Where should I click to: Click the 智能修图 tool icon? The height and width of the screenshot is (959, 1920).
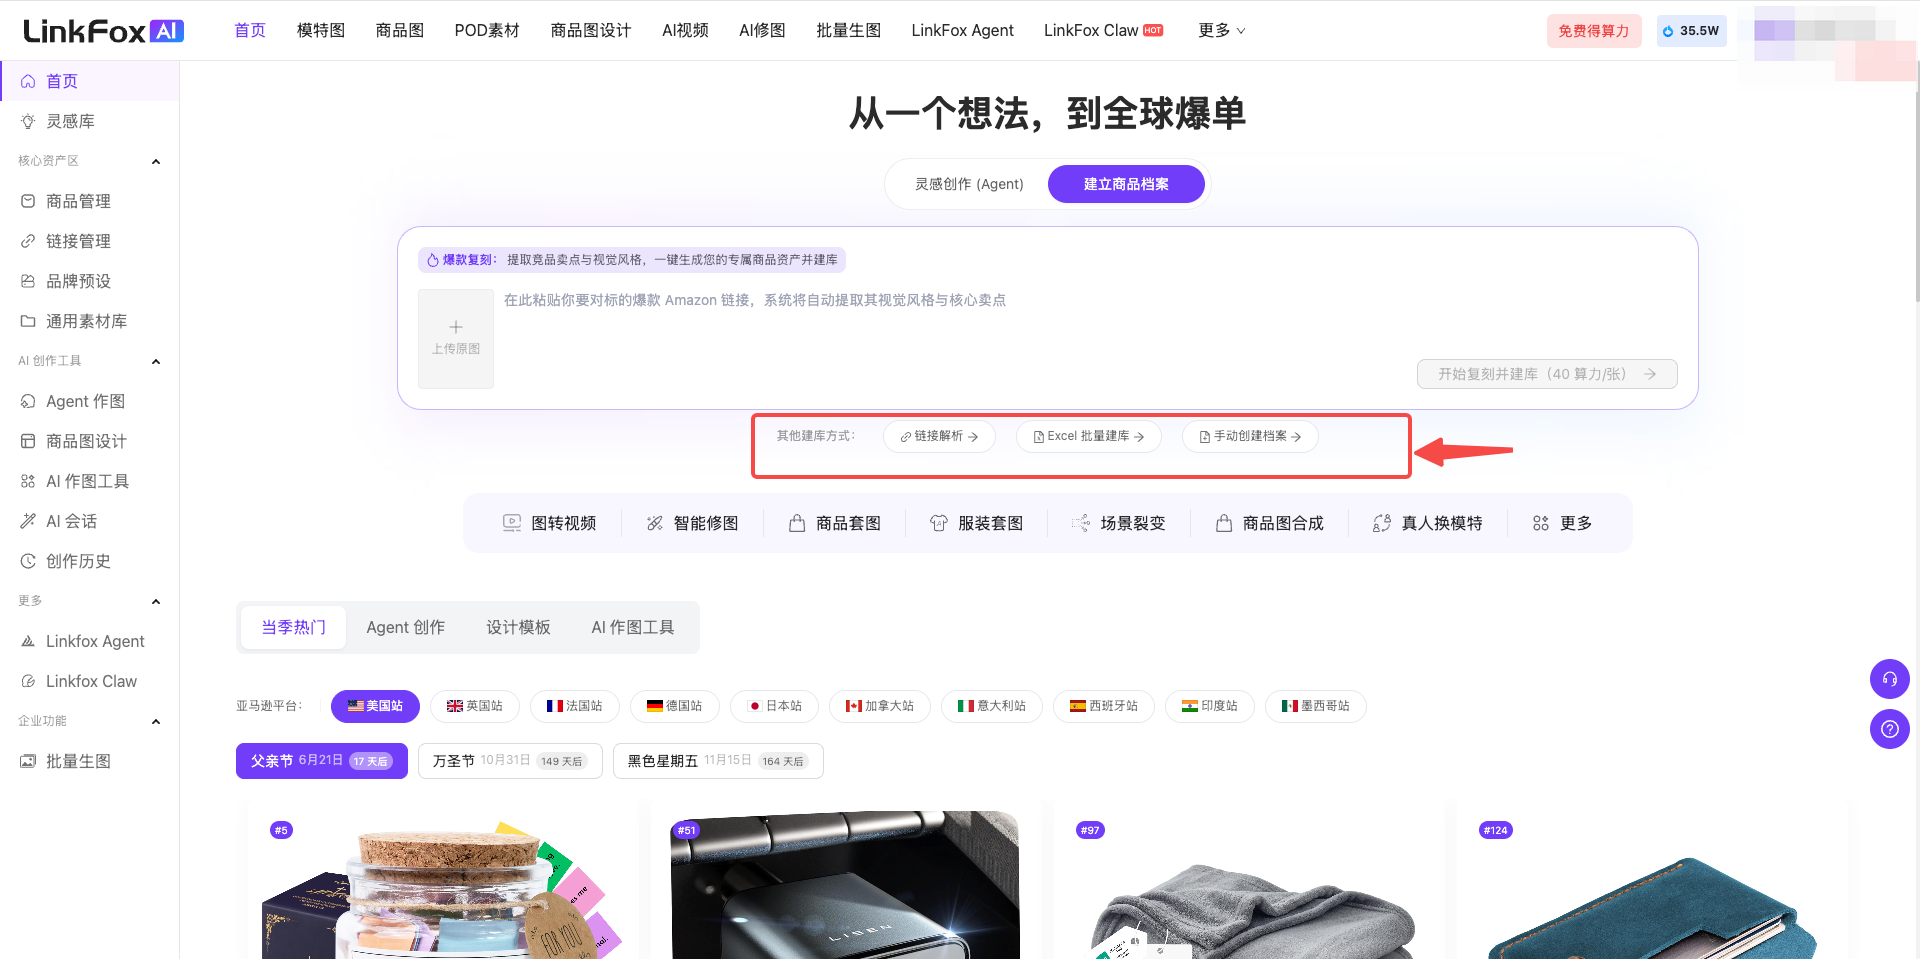click(x=655, y=523)
